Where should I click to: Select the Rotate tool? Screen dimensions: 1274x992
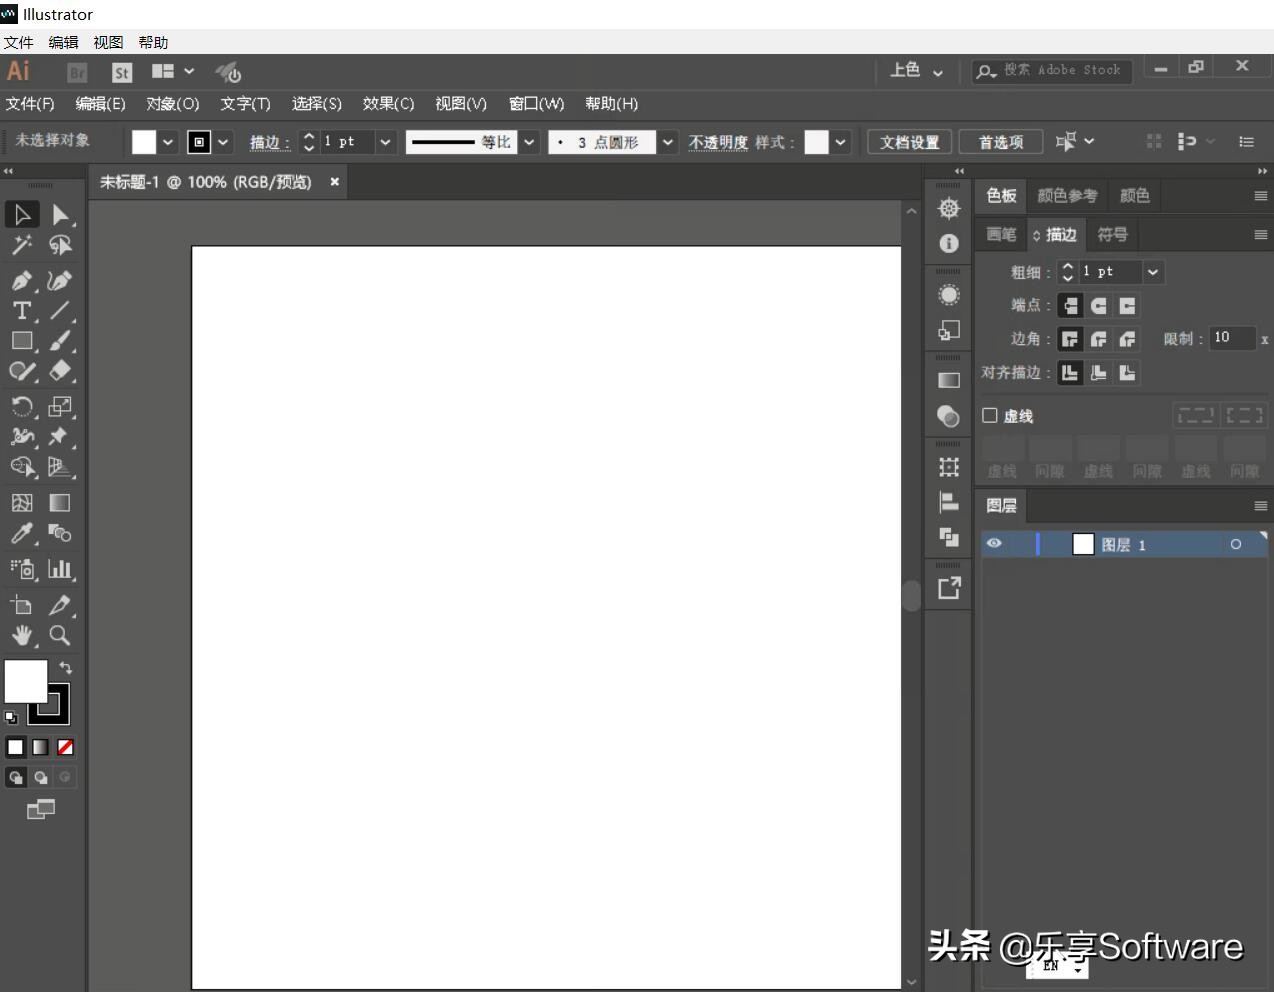tap(21, 403)
